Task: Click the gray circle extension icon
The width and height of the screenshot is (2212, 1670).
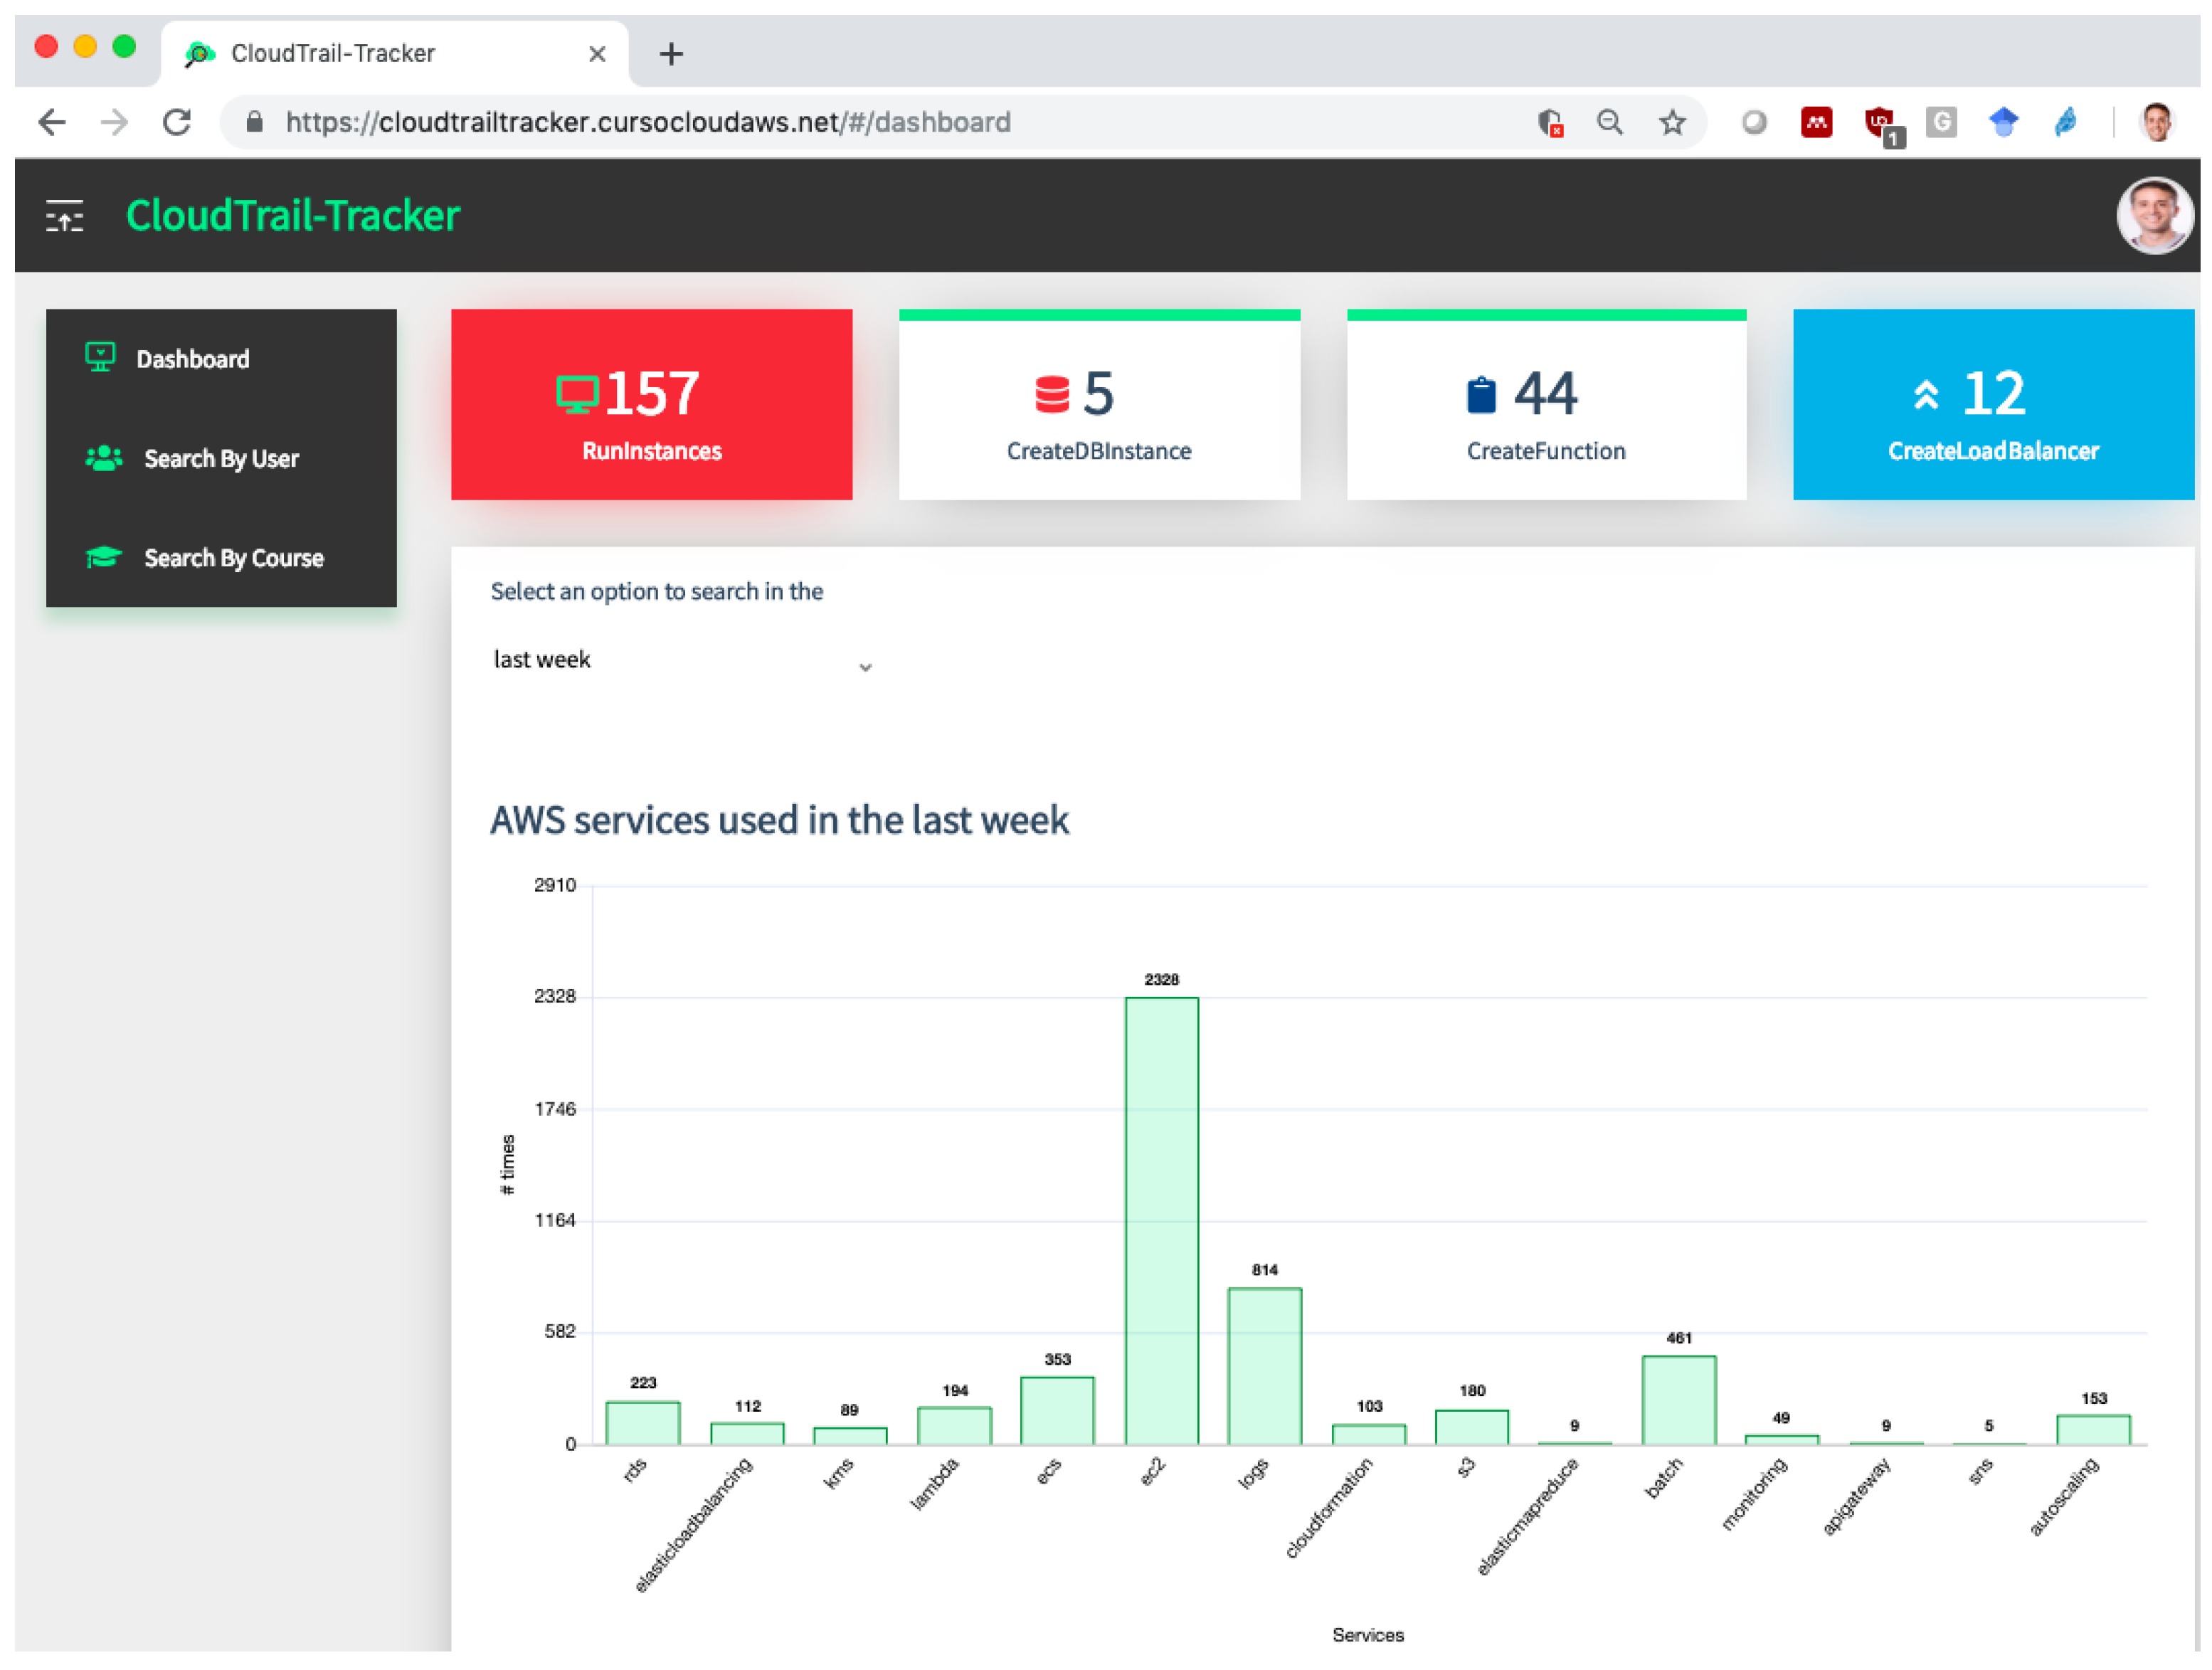Action: point(1754,122)
